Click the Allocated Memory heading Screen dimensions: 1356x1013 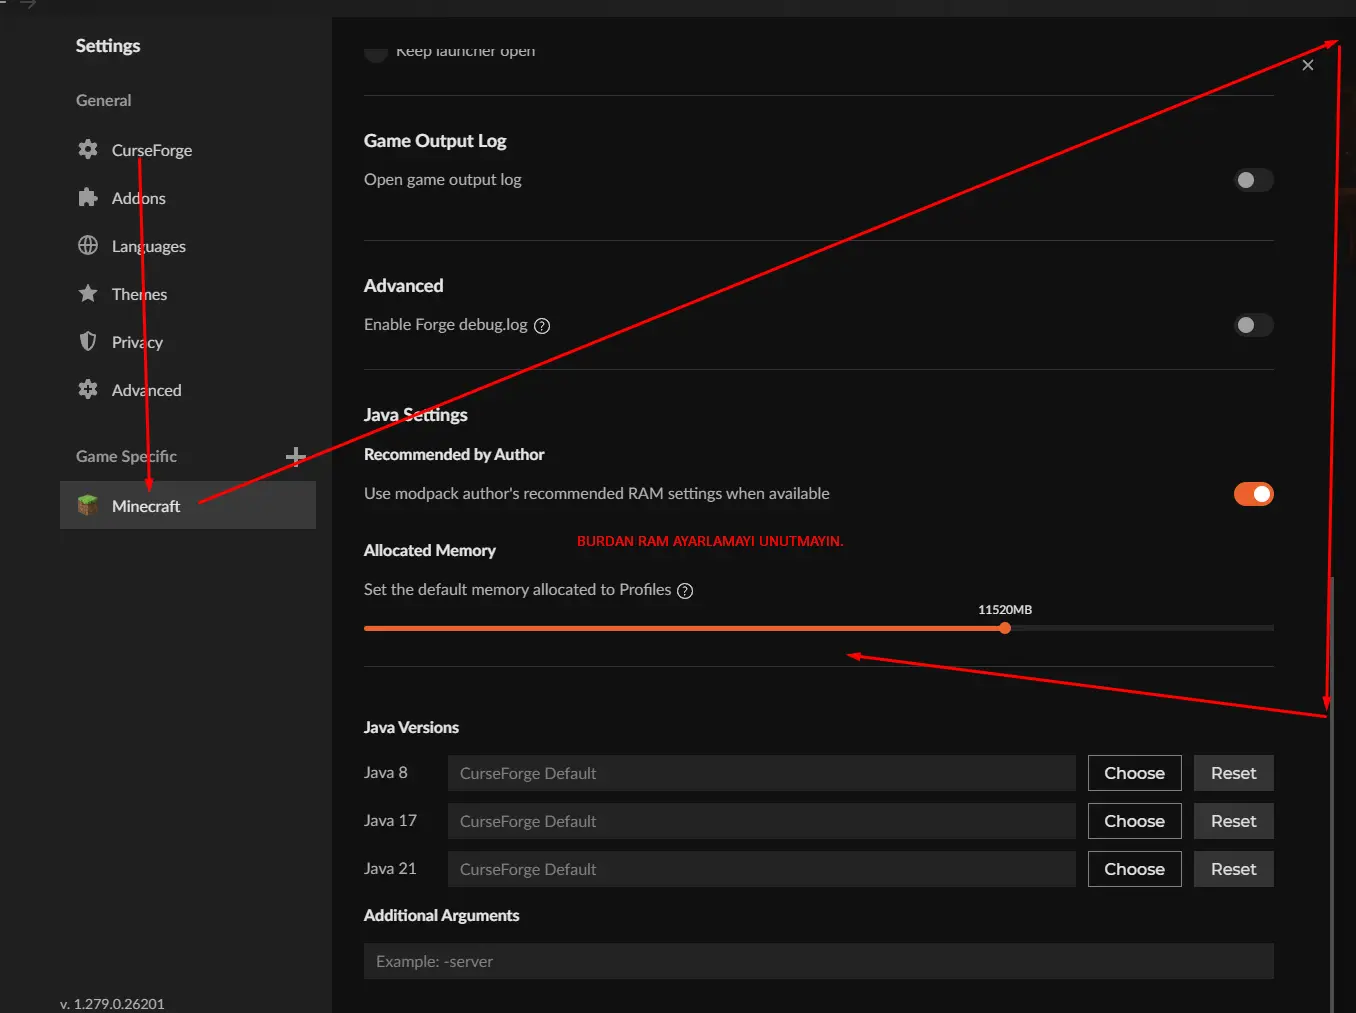pyautogui.click(x=430, y=551)
